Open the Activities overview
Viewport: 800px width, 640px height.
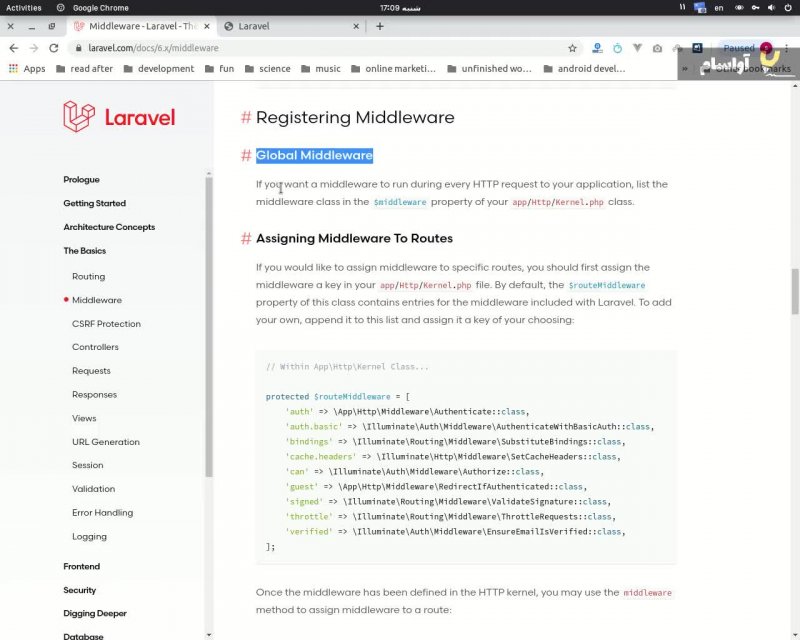(x=24, y=7)
